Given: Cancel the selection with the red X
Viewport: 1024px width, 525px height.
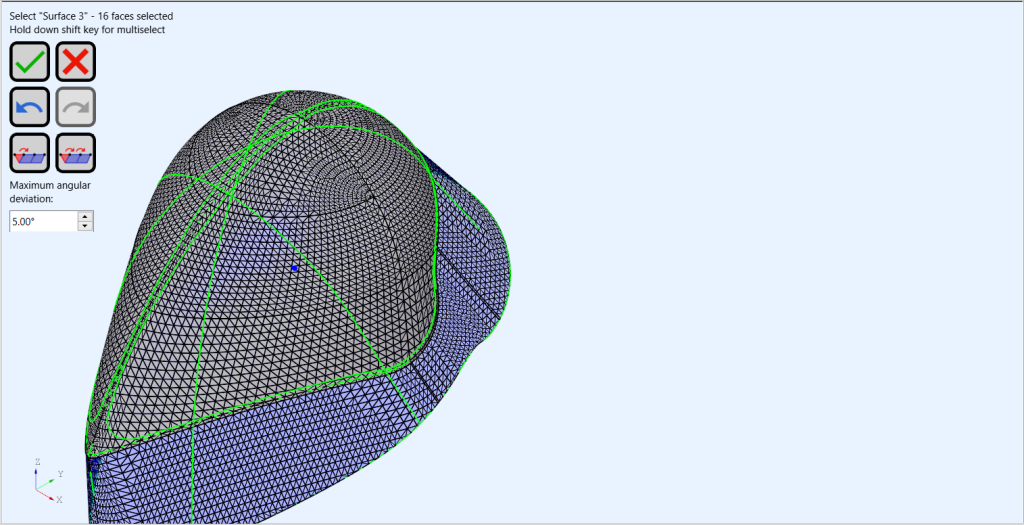Looking at the screenshot, I should click(x=76, y=62).
